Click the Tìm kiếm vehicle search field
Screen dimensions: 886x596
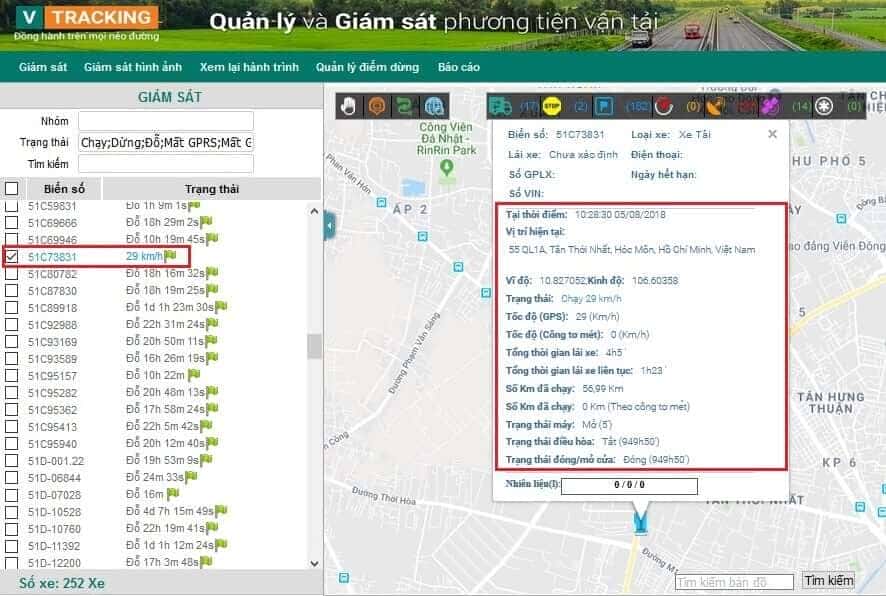coord(166,164)
